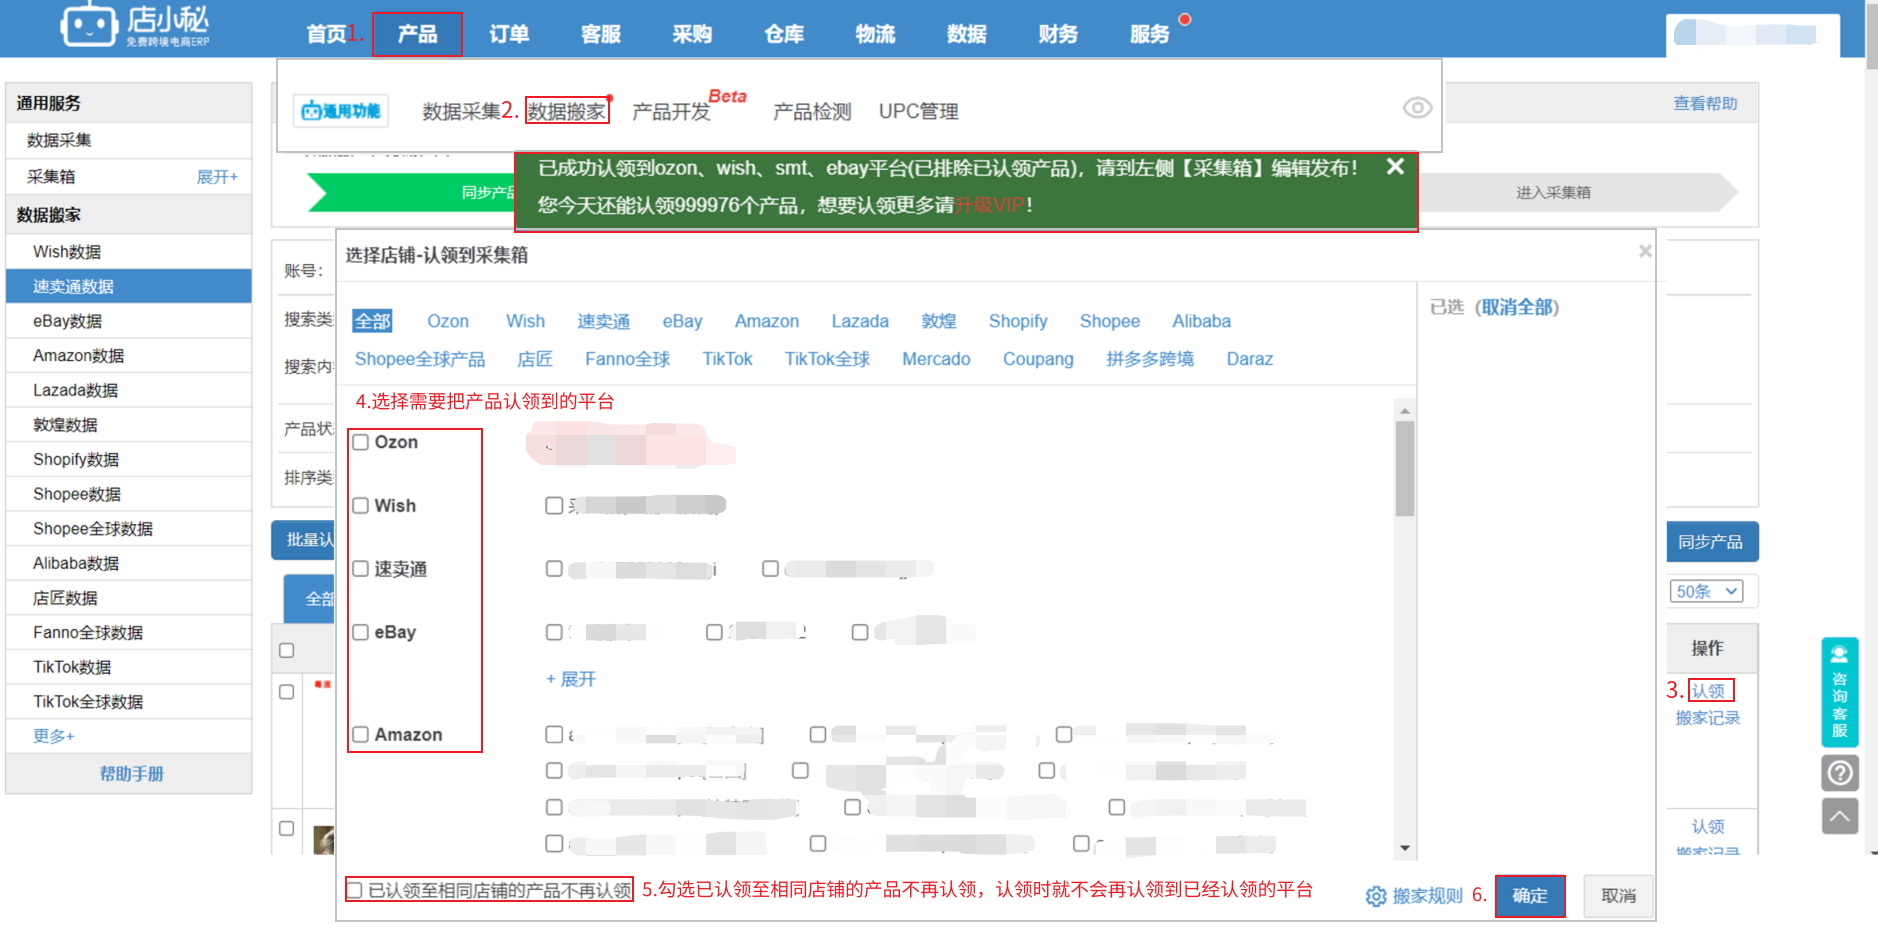Open the 物流 top menu
The width and height of the screenshot is (1878, 943).
pos(875,34)
